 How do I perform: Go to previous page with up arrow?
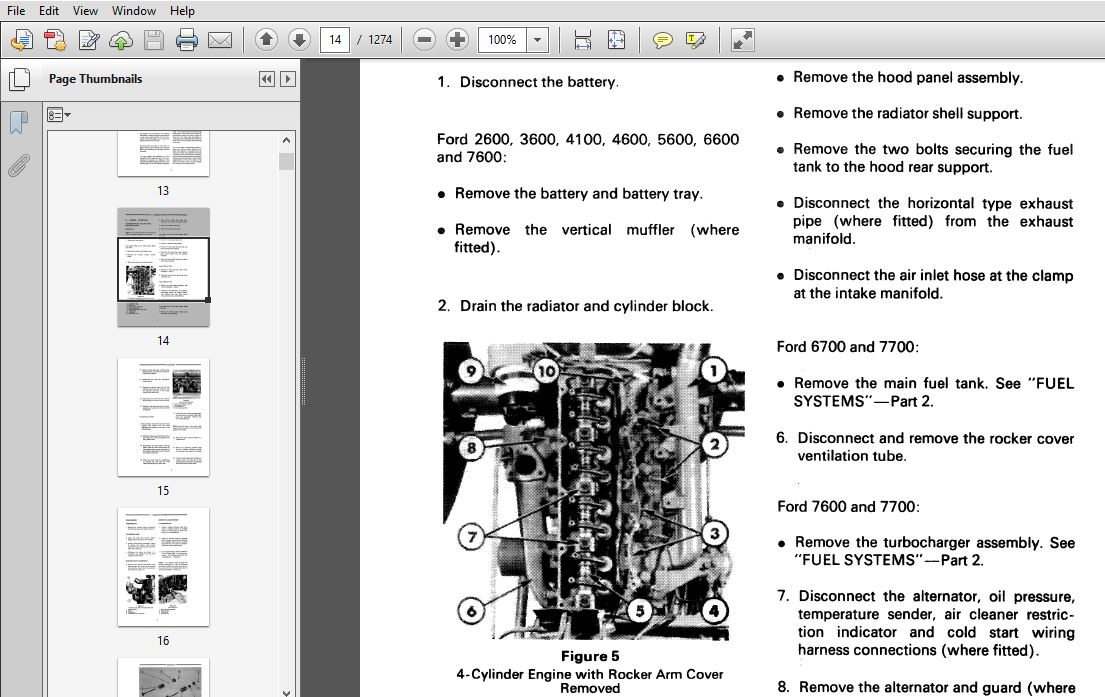(x=266, y=39)
